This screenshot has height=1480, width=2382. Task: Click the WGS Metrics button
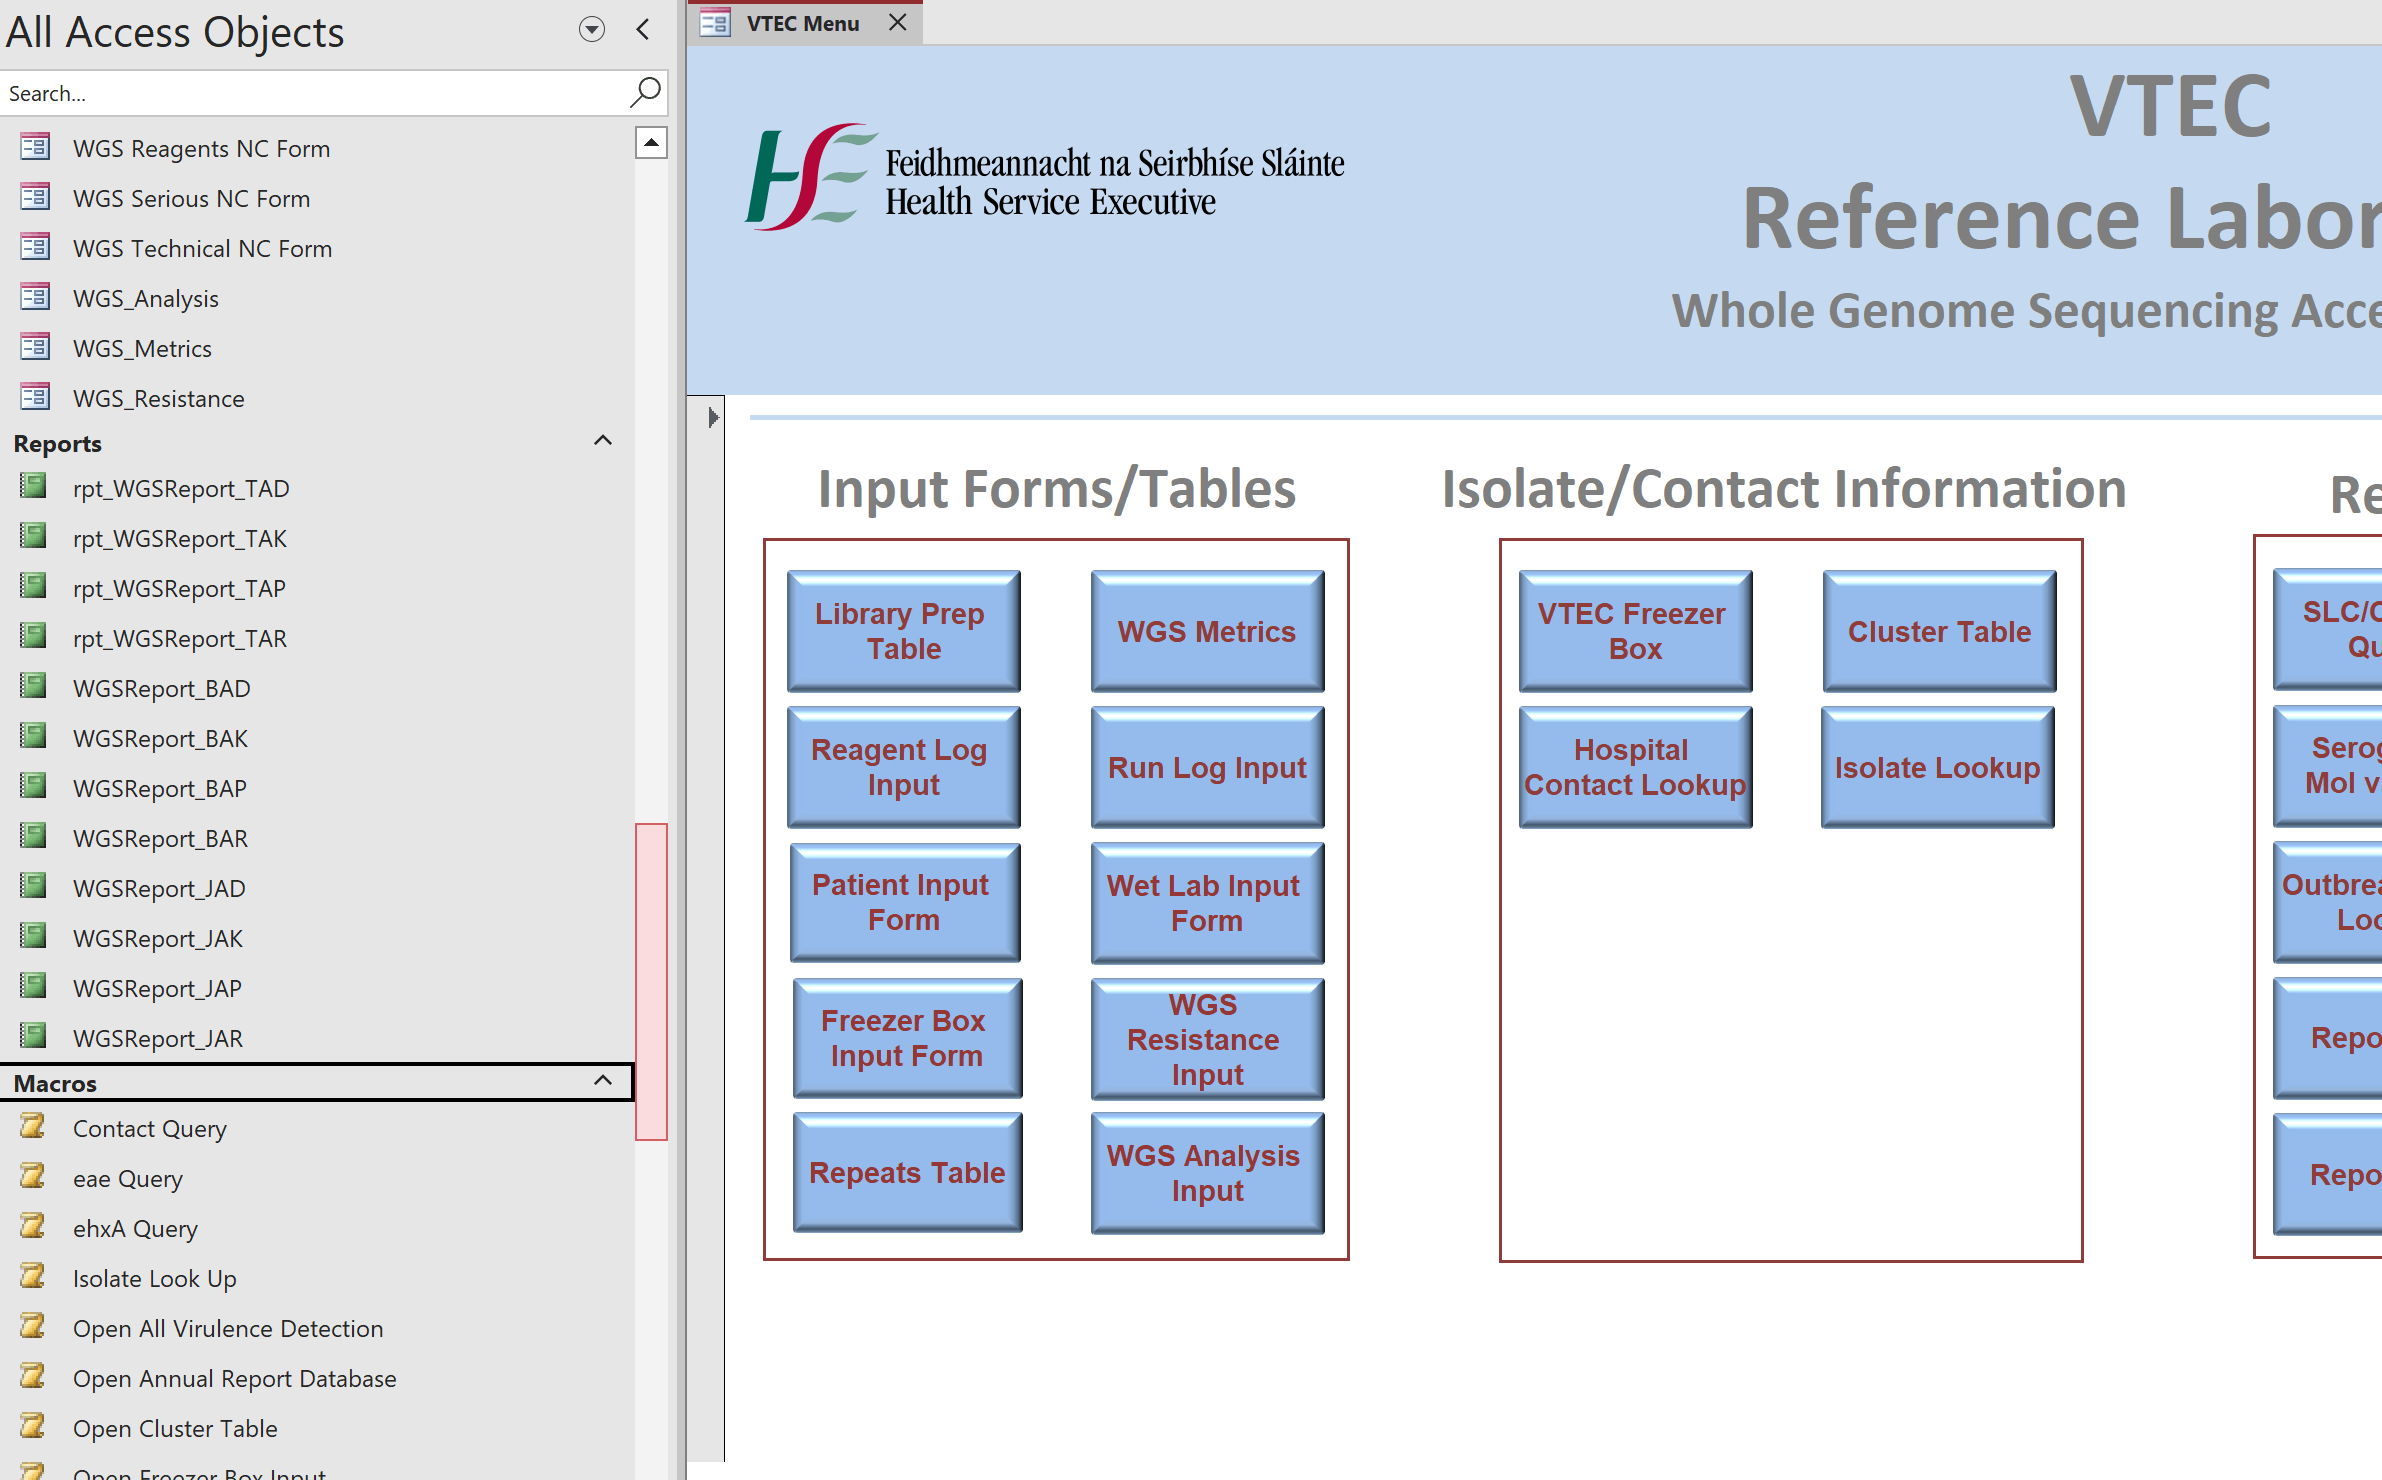(1207, 631)
